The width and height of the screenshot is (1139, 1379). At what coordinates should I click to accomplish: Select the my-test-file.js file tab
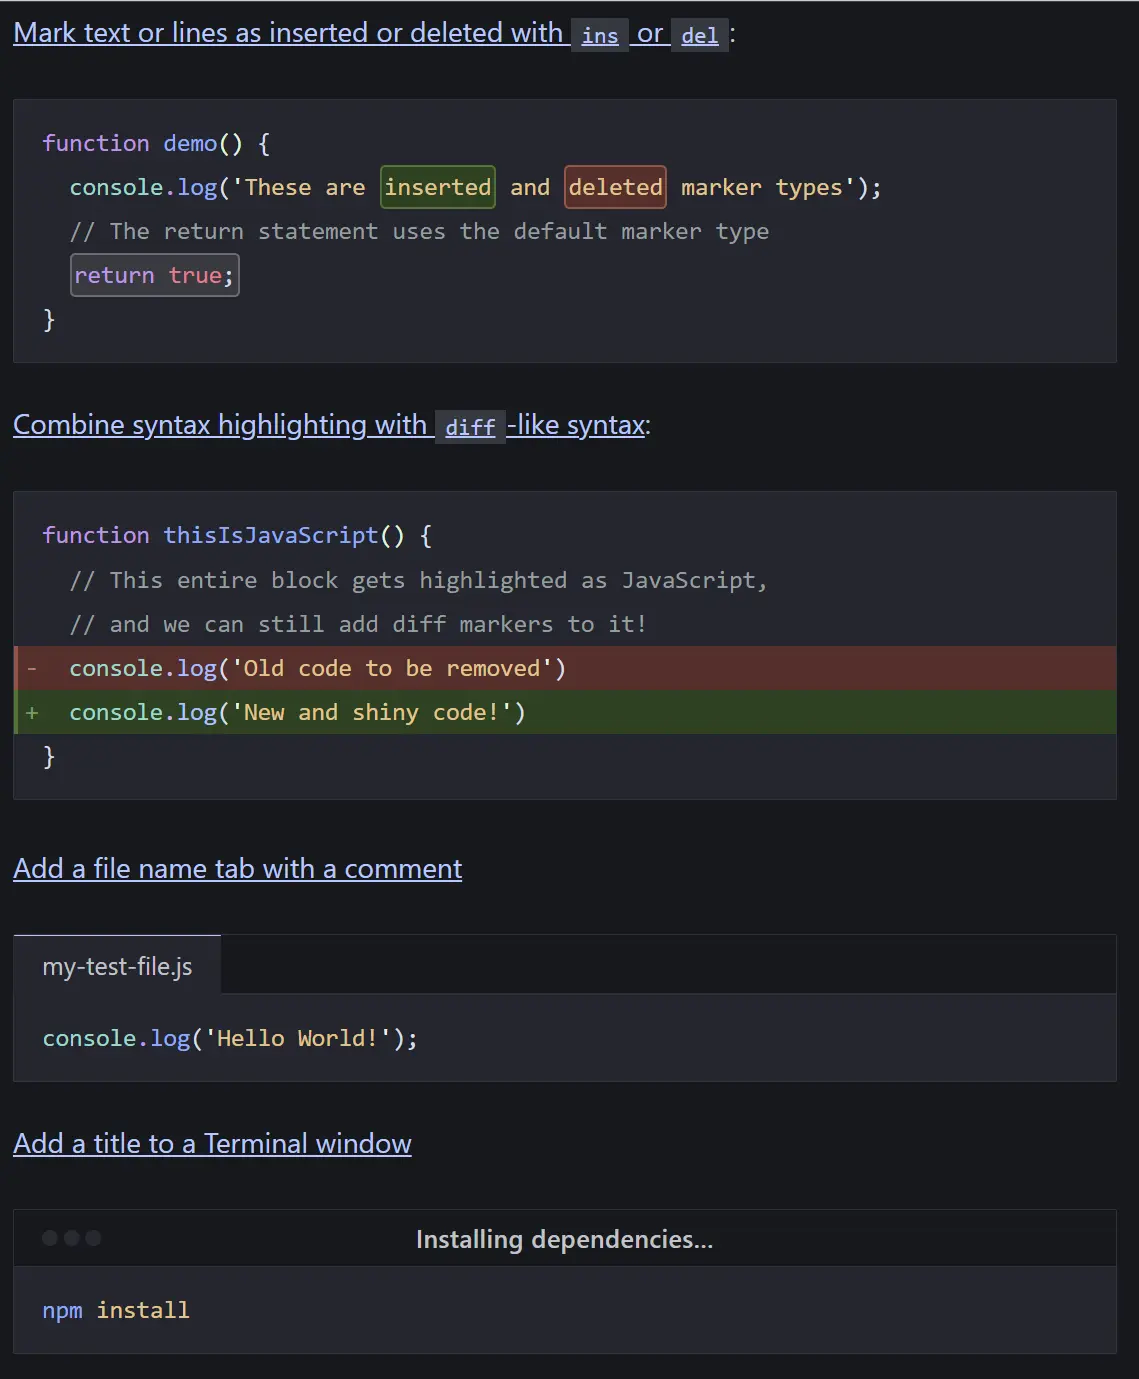coord(117,966)
